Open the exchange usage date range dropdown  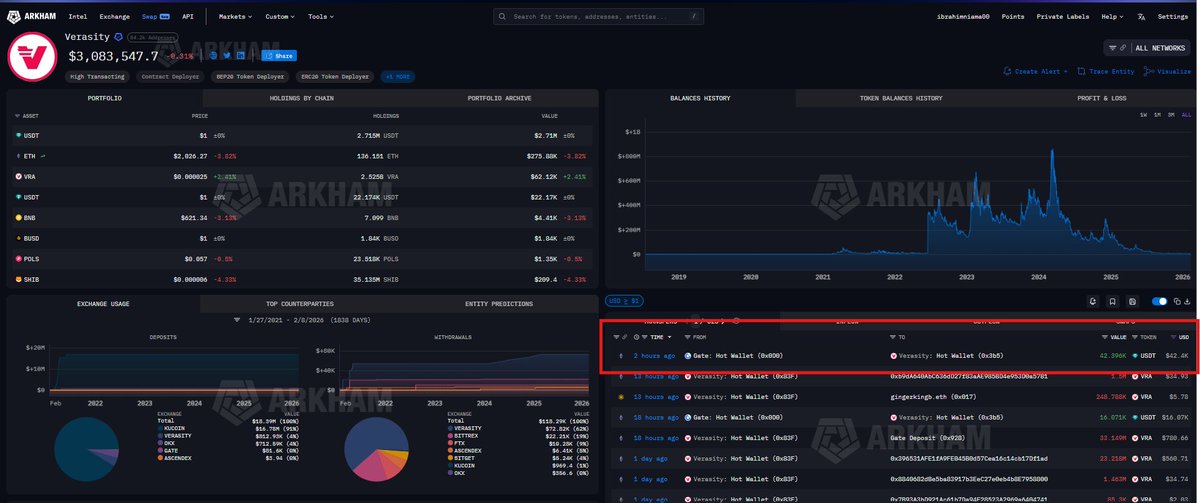301,320
